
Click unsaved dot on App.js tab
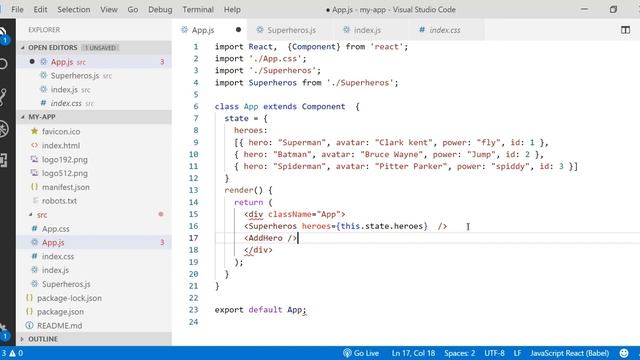(238, 29)
